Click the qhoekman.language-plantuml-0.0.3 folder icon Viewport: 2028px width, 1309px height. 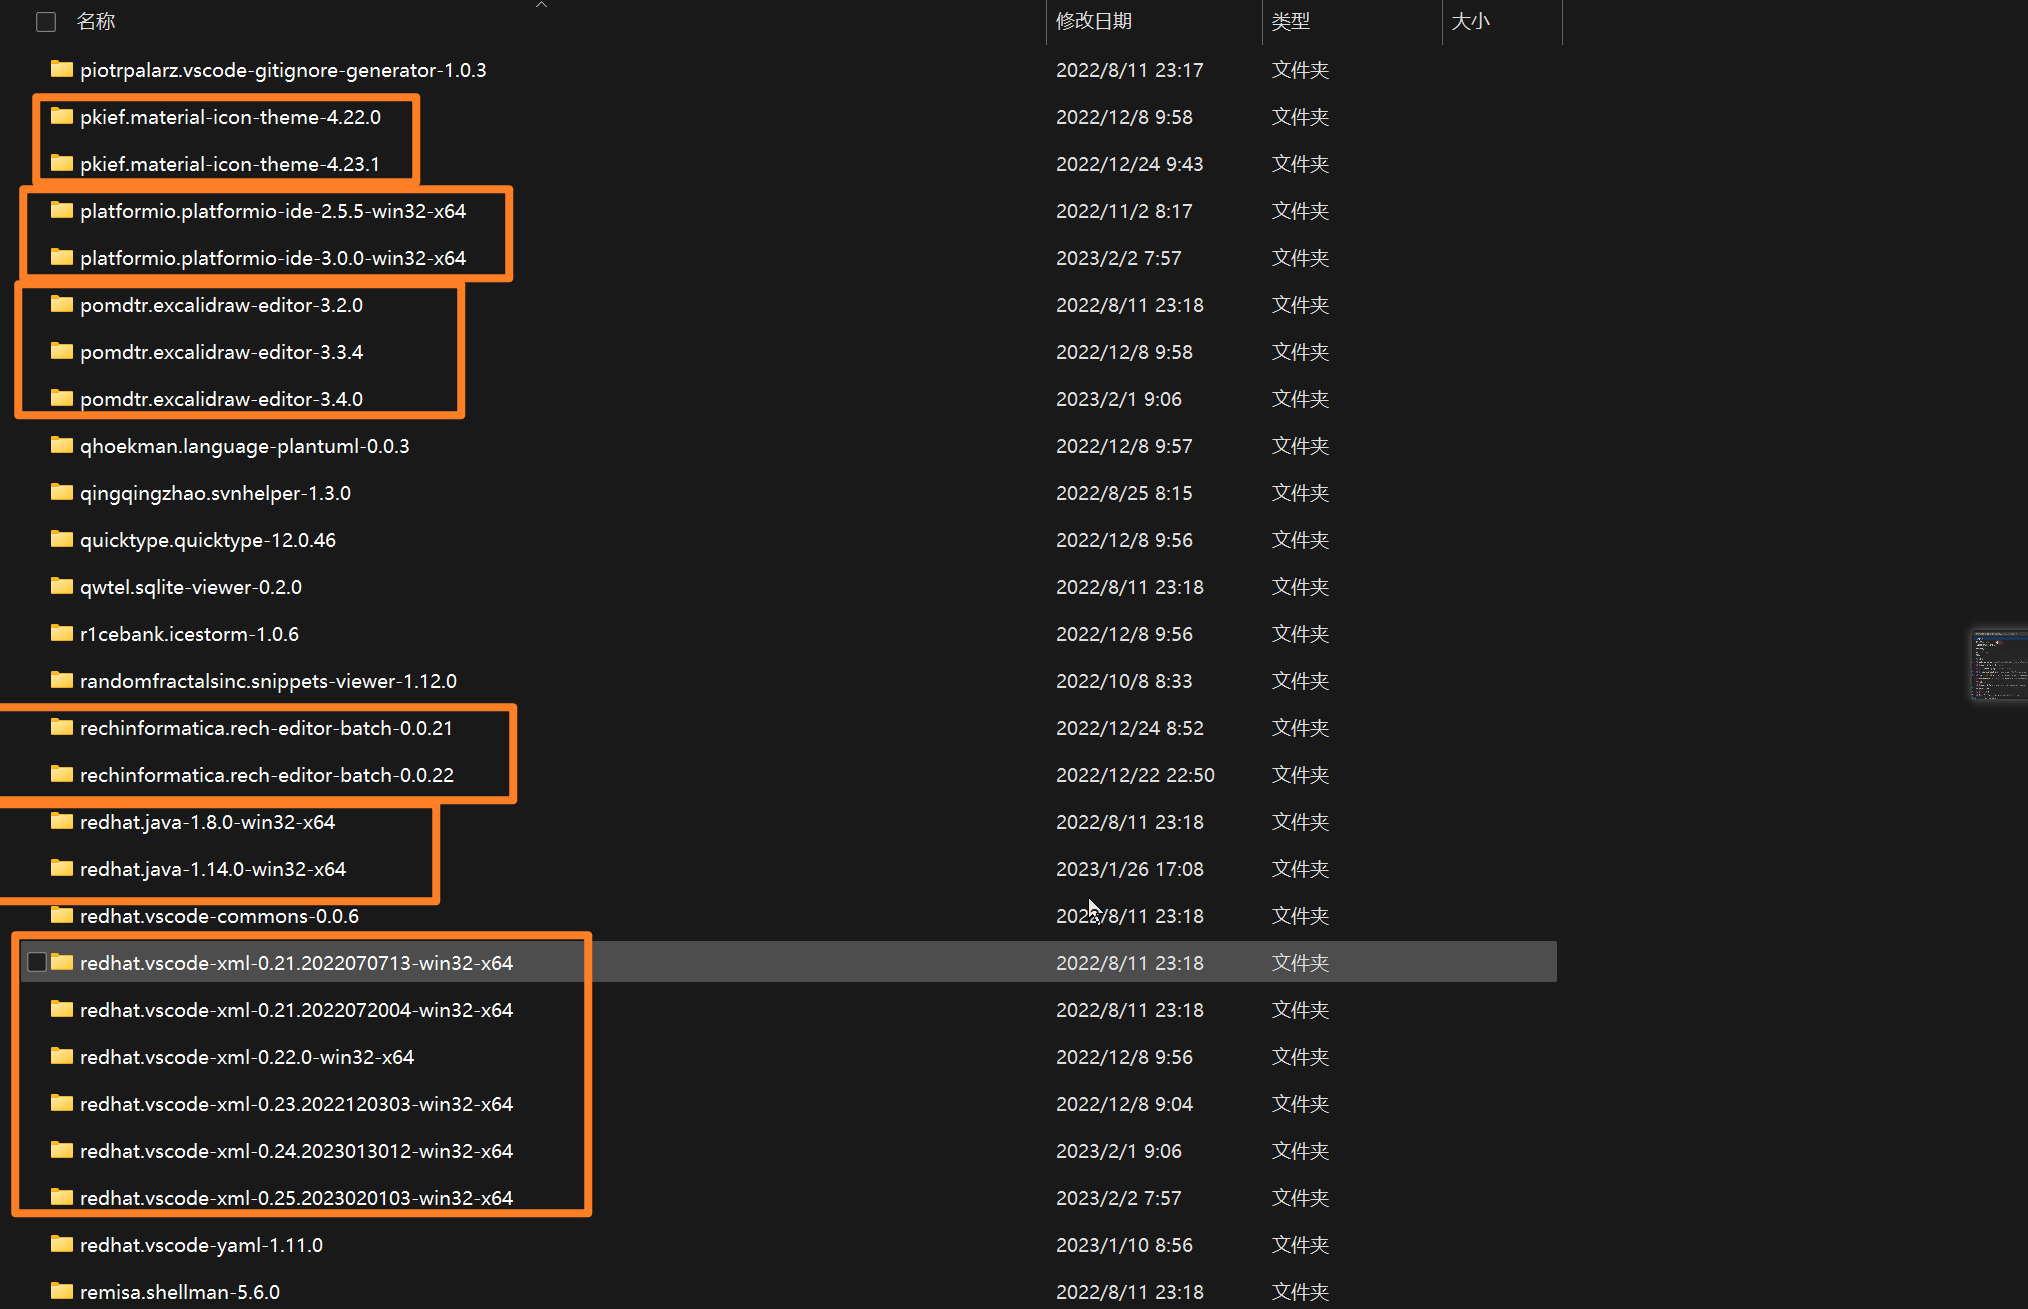click(x=62, y=445)
